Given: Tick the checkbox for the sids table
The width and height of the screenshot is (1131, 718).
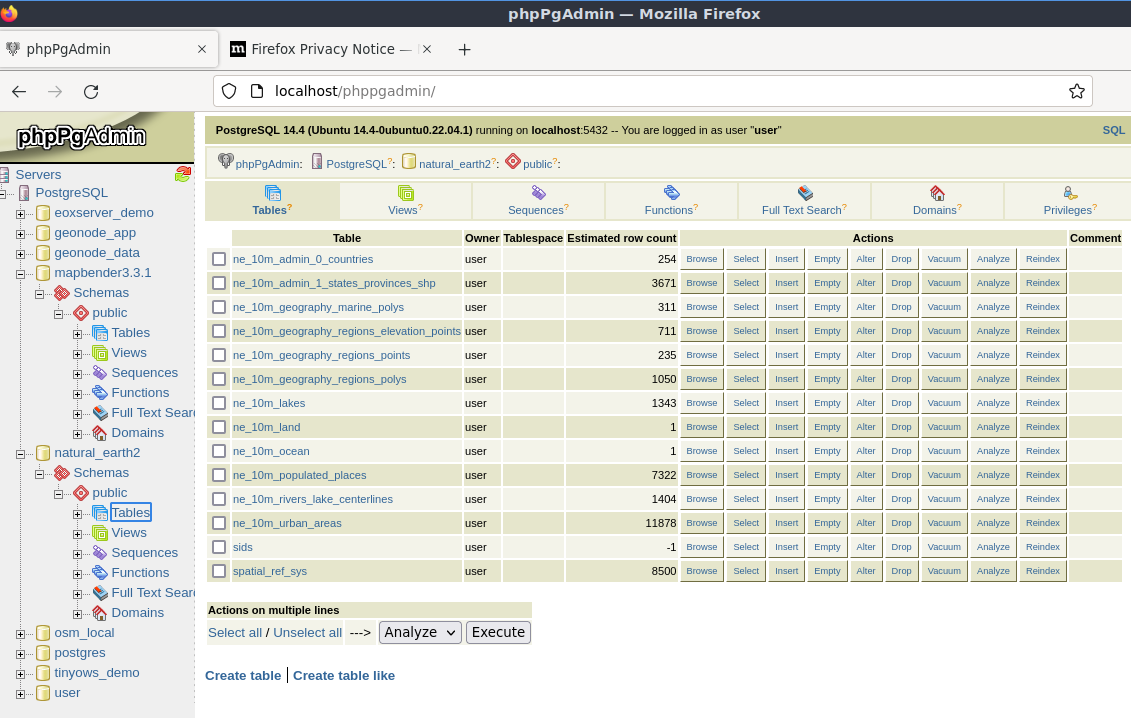Looking at the screenshot, I should click(219, 547).
